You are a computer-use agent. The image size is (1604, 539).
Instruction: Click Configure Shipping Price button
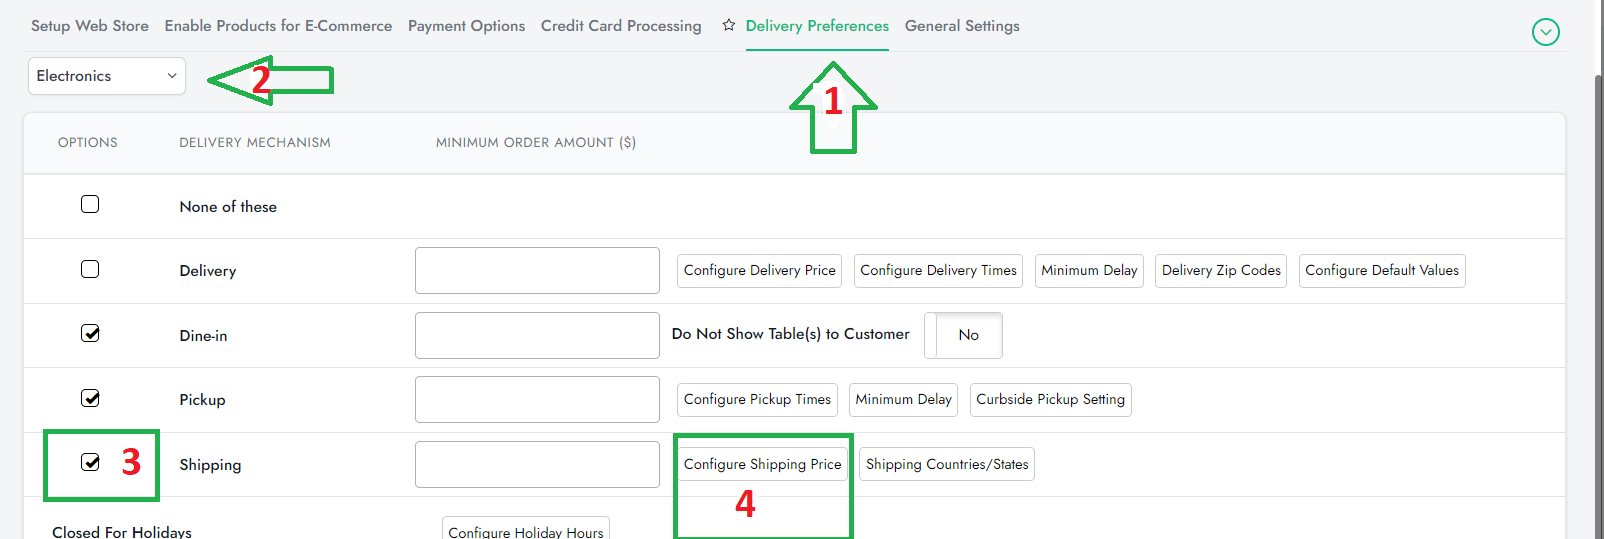pos(762,464)
